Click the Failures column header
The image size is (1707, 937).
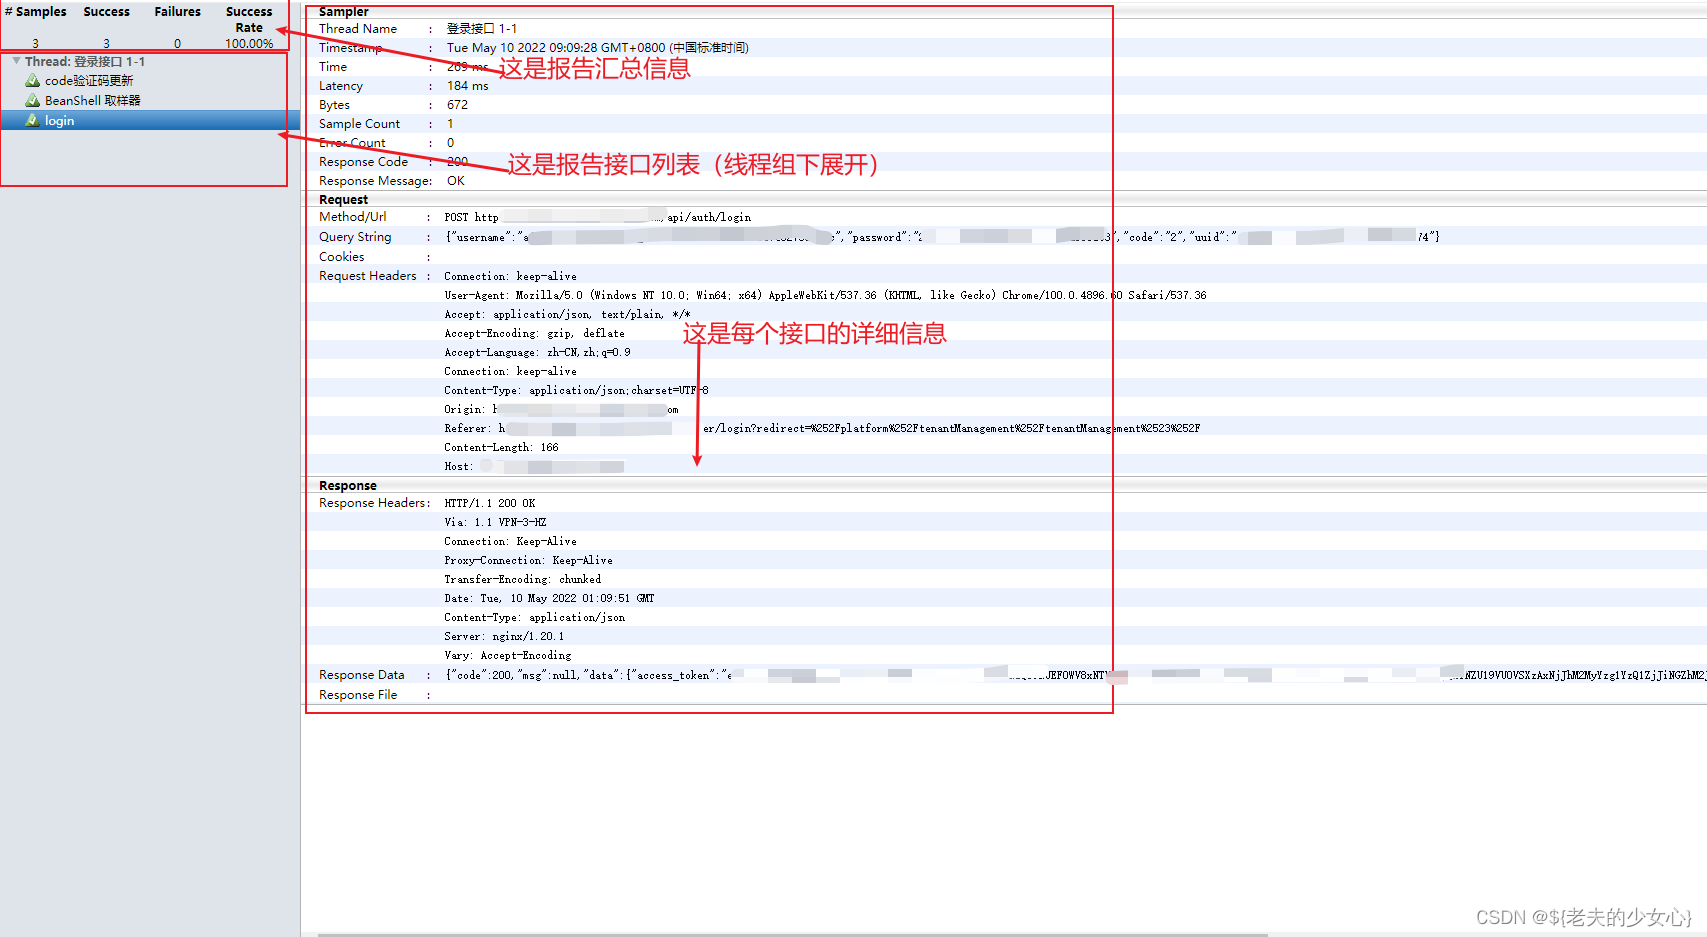click(178, 12)
